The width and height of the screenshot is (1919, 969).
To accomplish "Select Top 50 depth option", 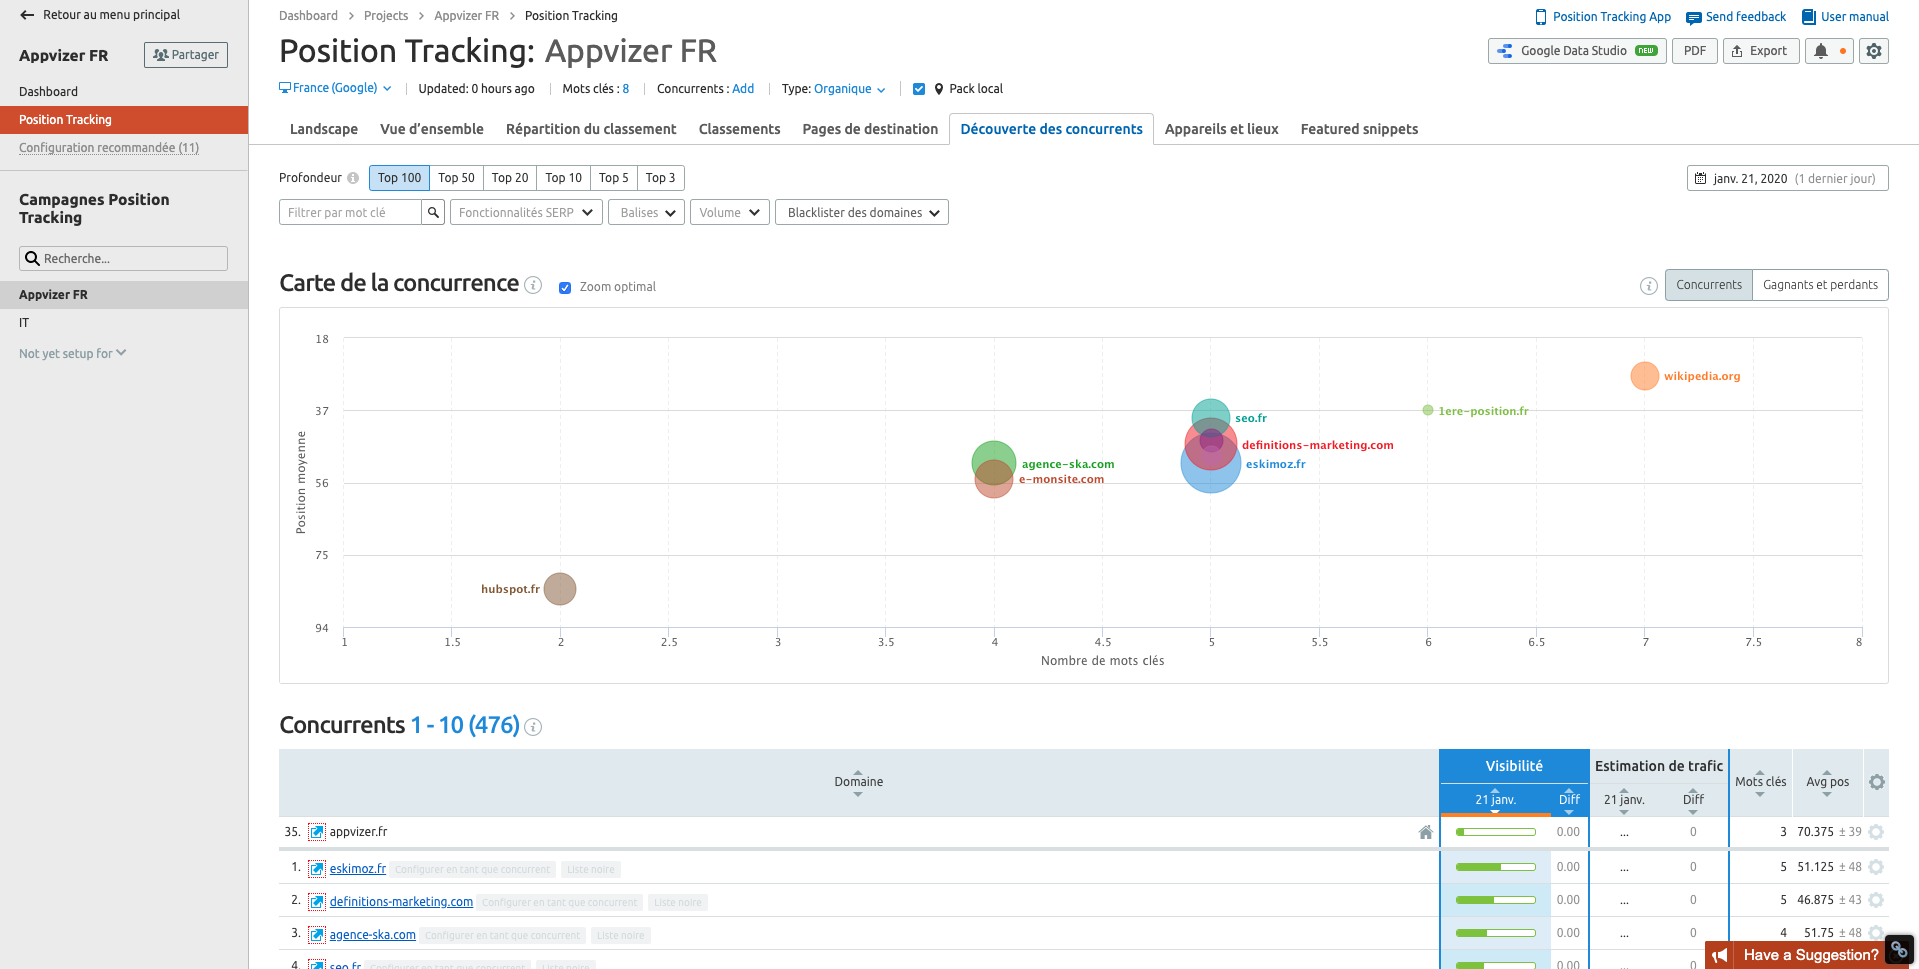I will [x=456, y=178].
